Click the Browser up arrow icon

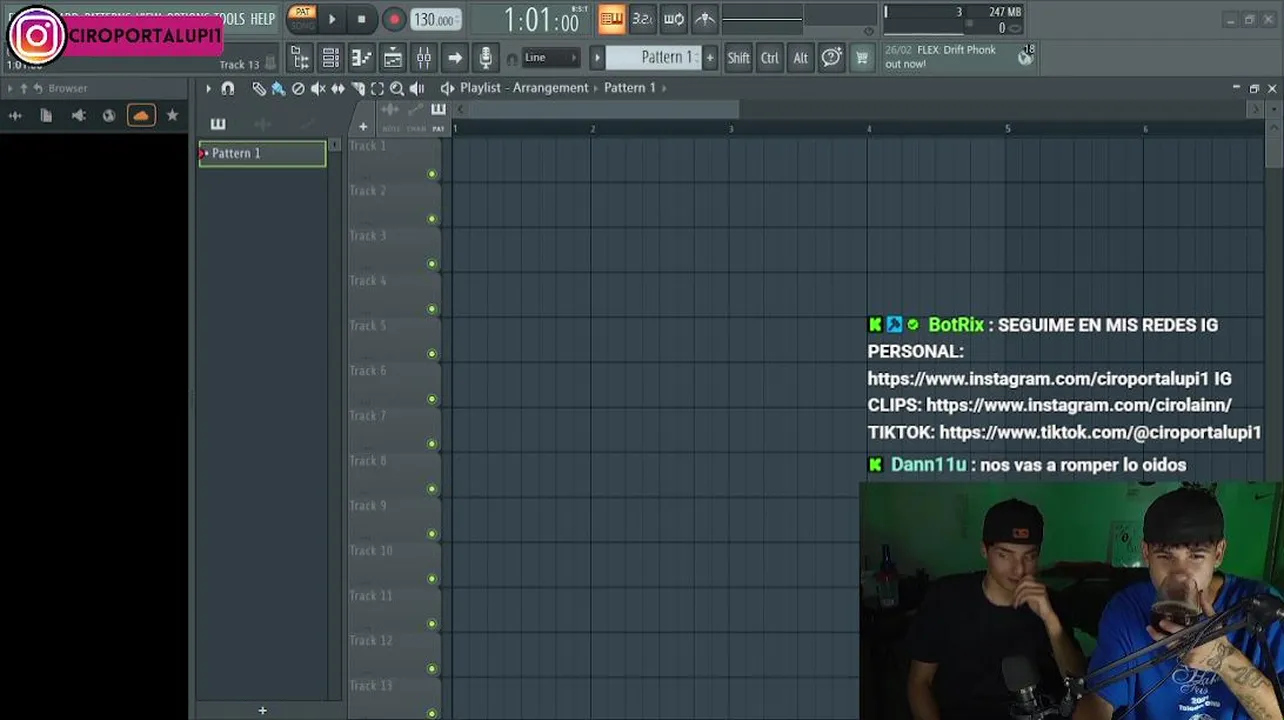tap(23, 88)
